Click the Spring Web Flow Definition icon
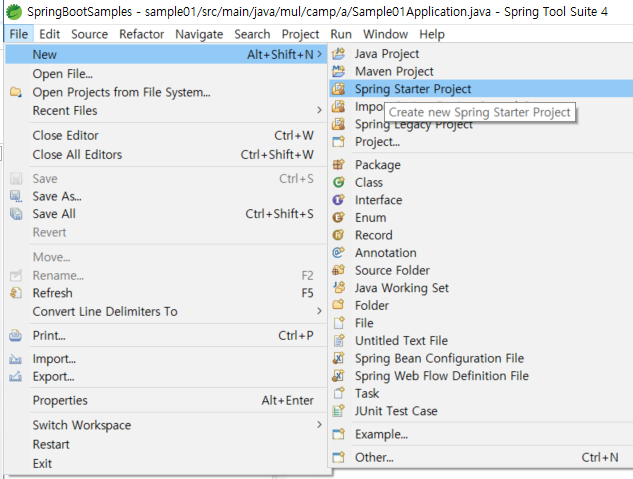Image resolution: width=633 pixels, height=479 pixels. pos(338,376)
